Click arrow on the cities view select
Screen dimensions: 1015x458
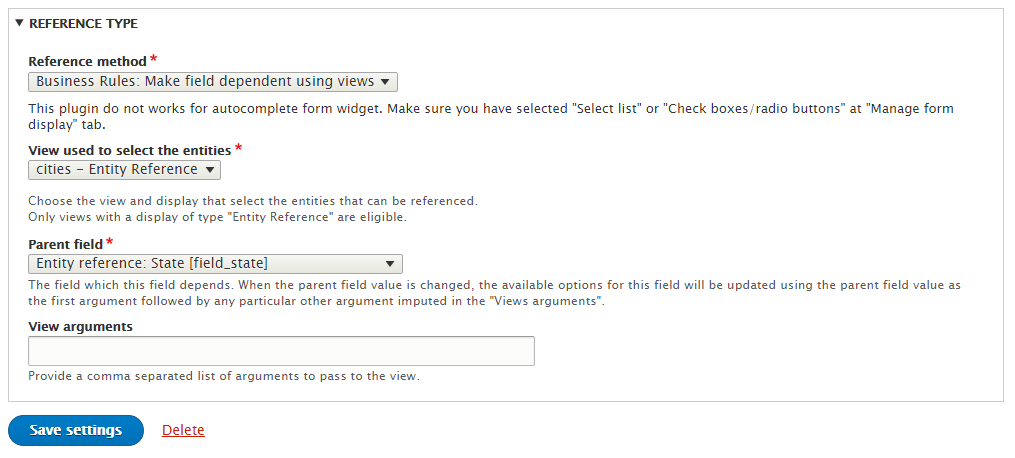click(209, 170)
